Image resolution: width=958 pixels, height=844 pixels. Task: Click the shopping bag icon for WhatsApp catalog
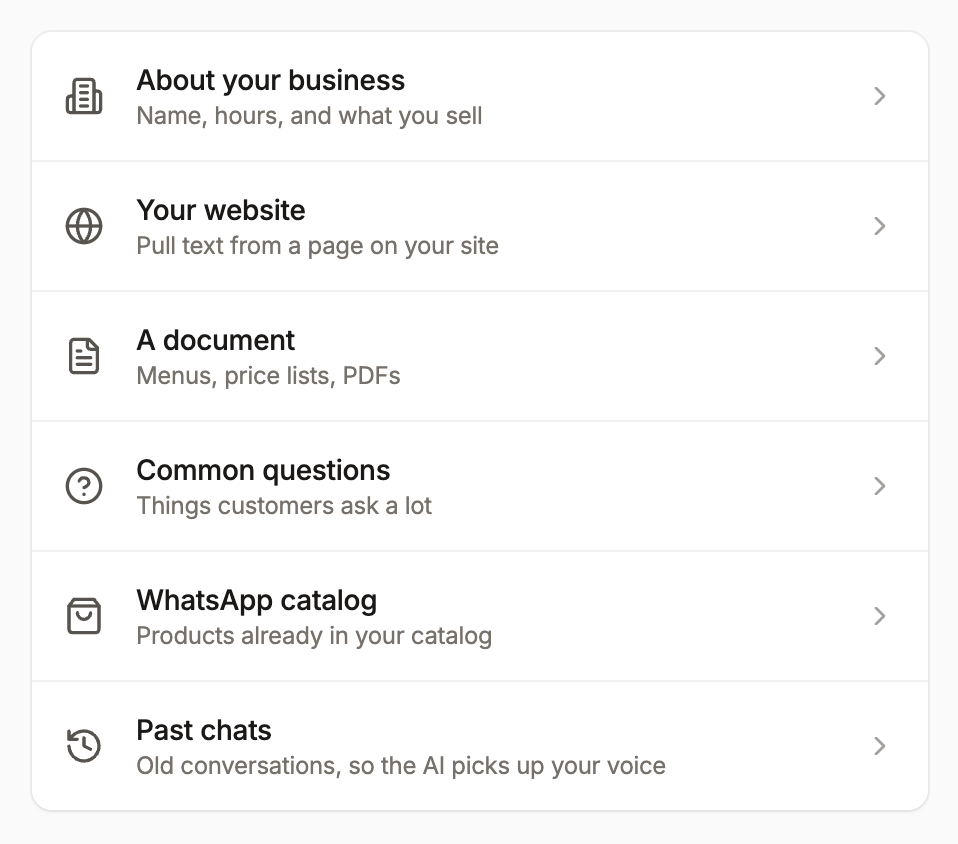(85, 616)
